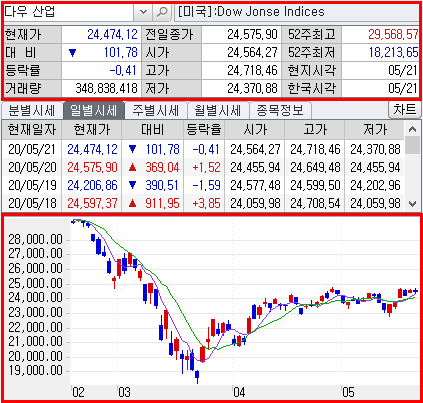Select the 20/05/20 date row
Viewport: 423px width, 403px height.
[x=203, y=167]
